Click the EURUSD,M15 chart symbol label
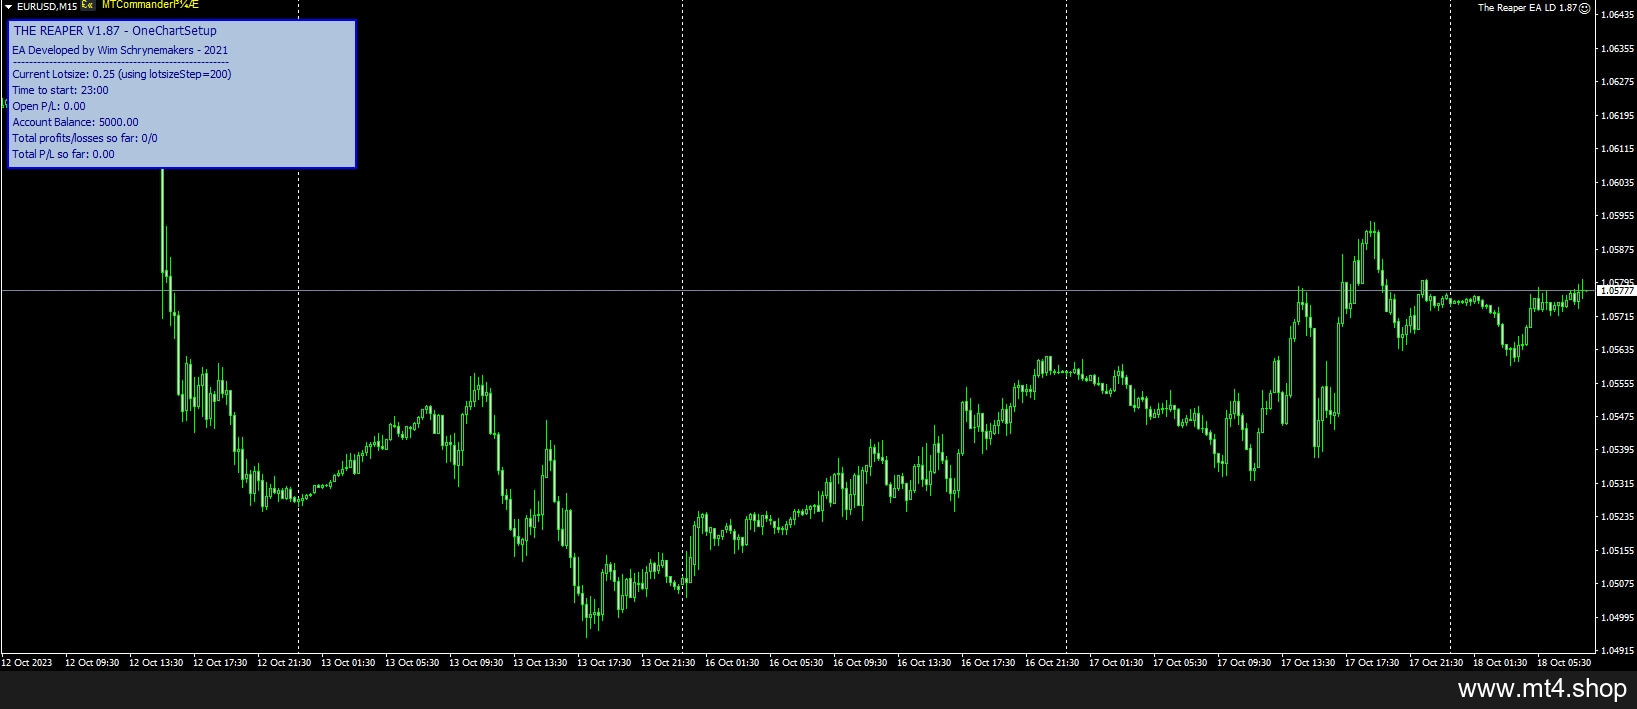The height and width of the screenshot is (709, 1637). [47, 6]
